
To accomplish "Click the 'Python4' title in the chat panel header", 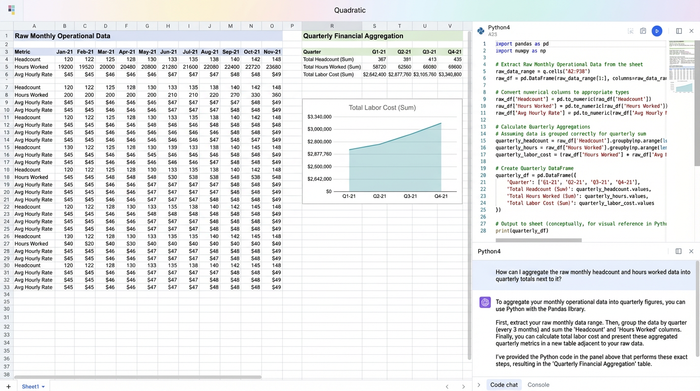I will point(489,251).
